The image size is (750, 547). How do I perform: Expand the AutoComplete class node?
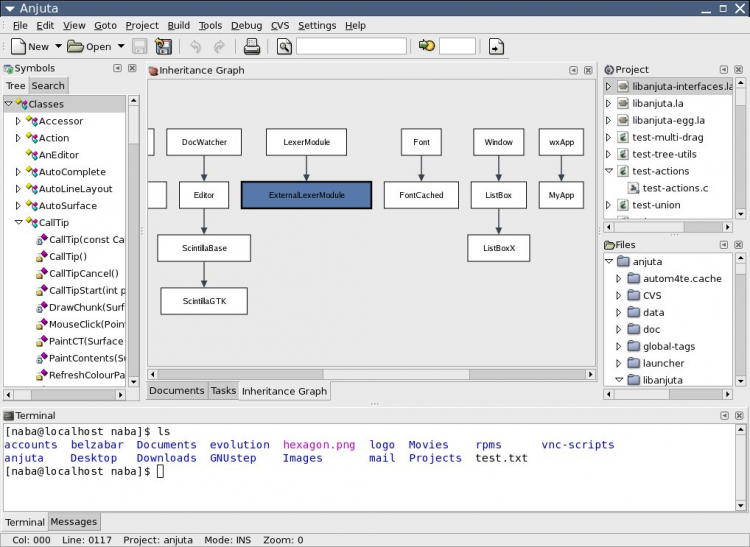pyautogui.click(x=18, y=172)
